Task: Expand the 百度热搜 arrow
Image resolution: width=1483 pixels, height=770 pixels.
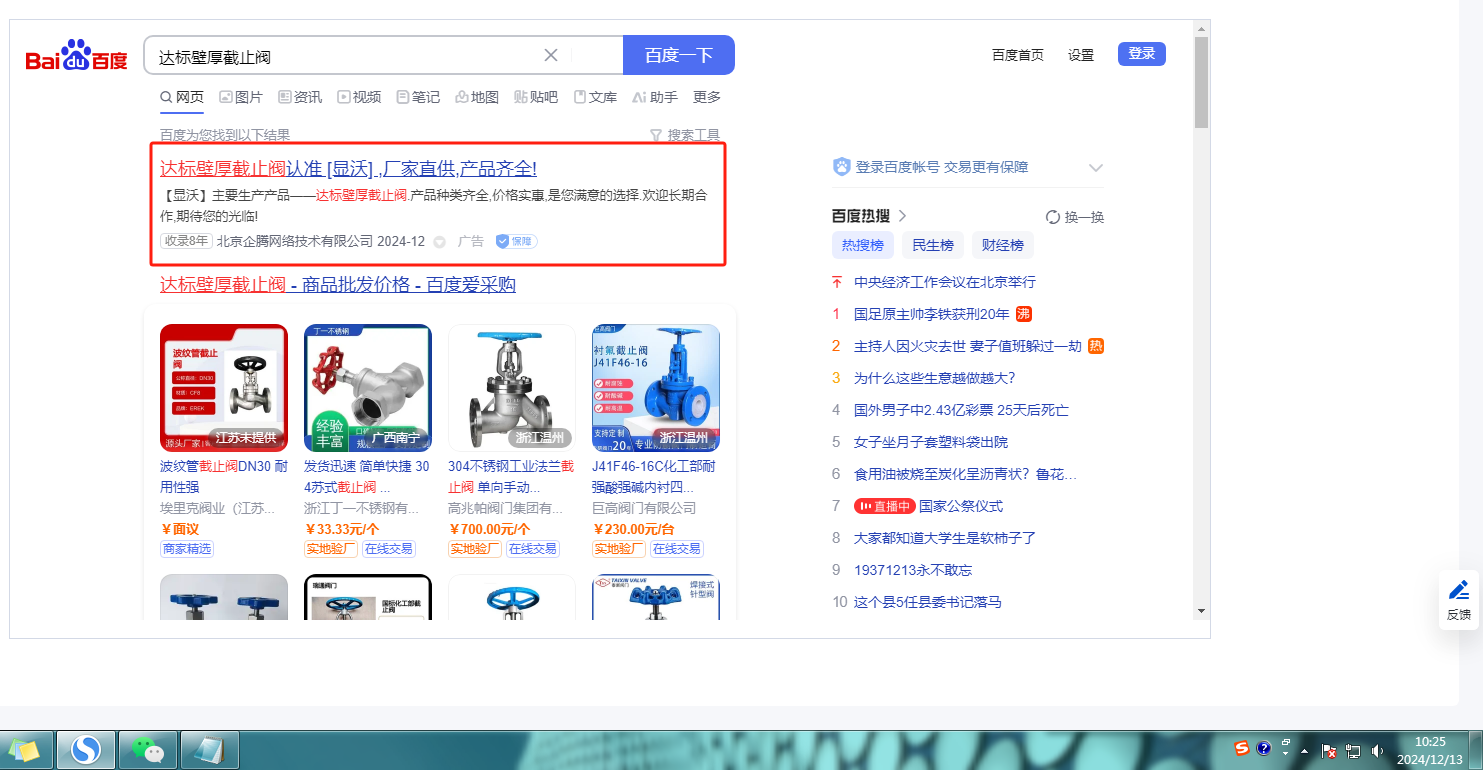Action: point(902,216)
